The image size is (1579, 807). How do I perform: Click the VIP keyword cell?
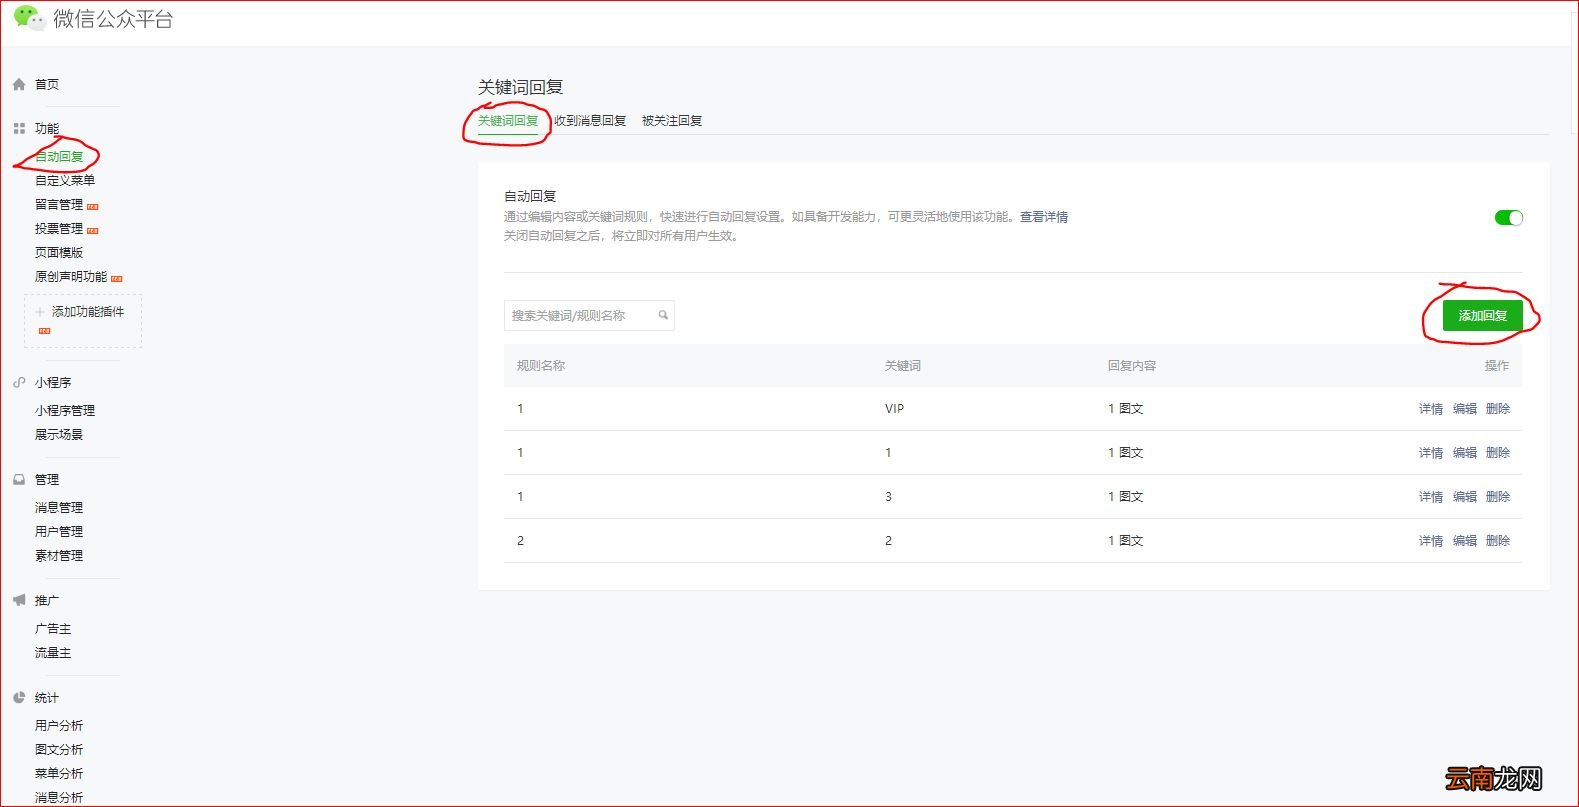point(894,409)
